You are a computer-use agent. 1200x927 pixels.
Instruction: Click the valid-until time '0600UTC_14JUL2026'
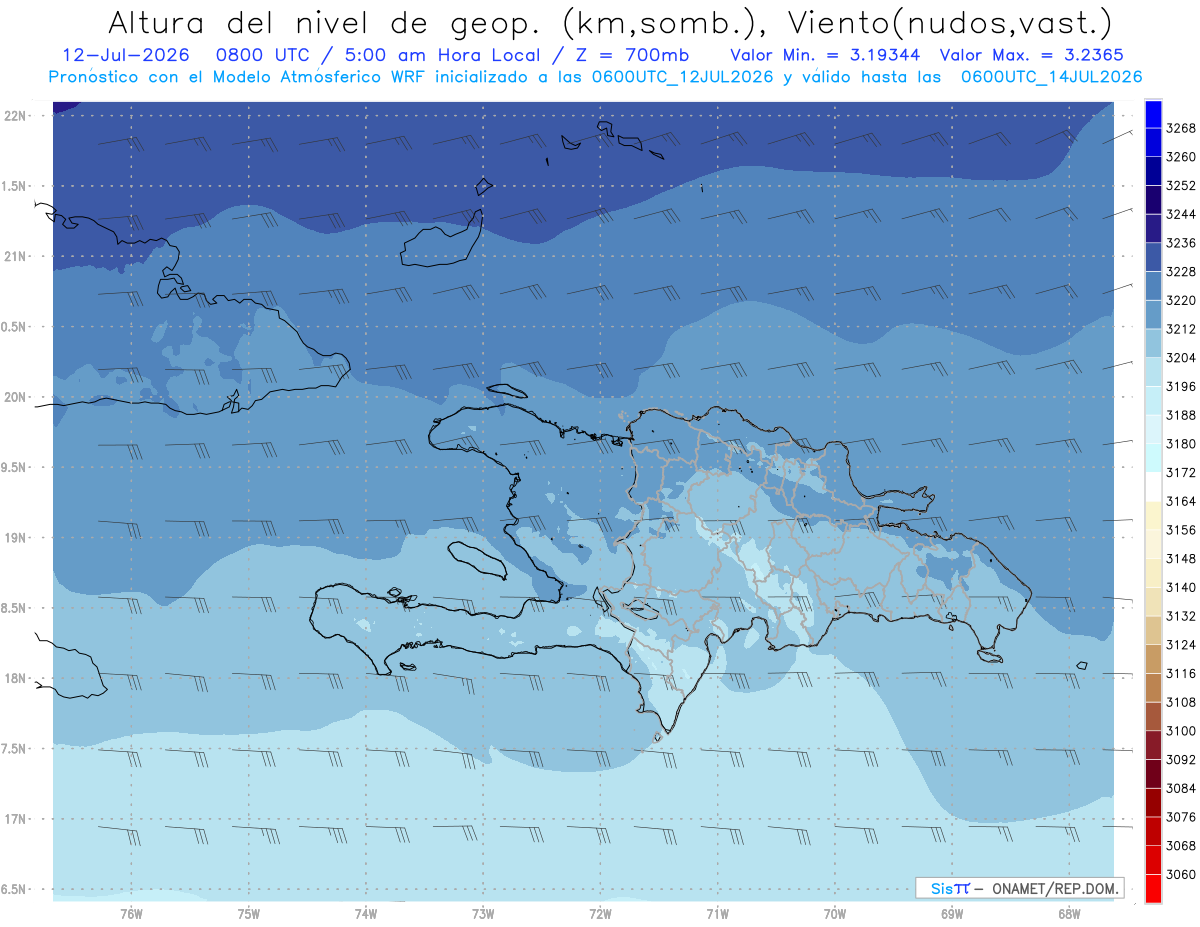(x=1051, y=76)
